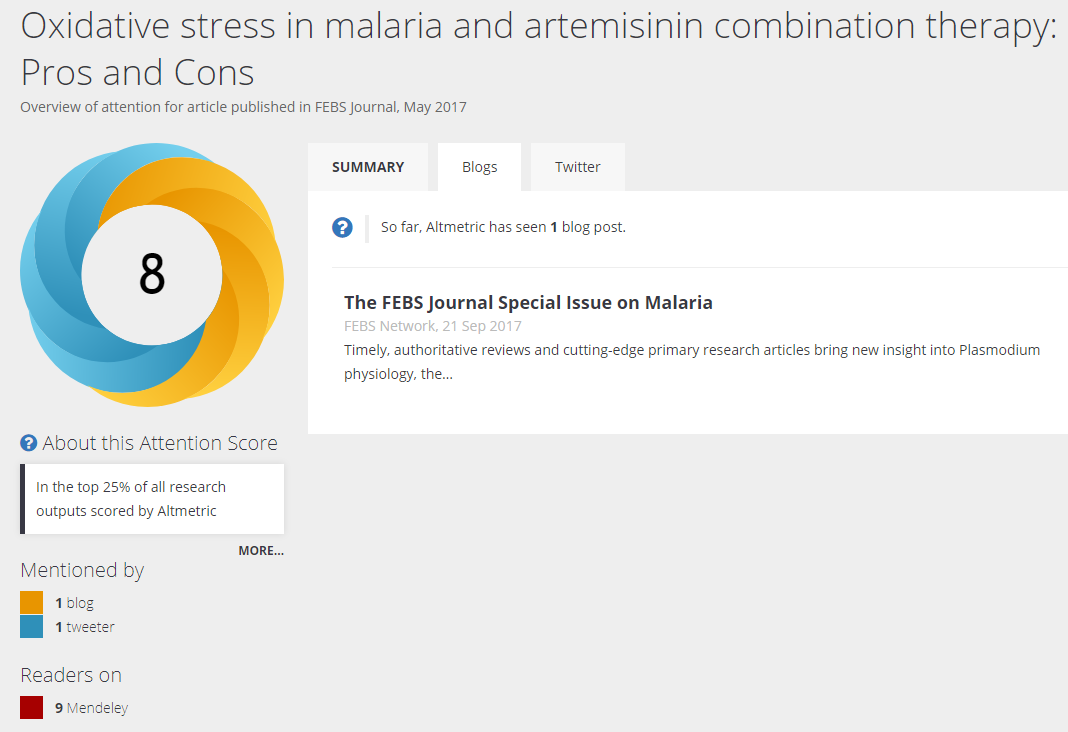Switch to the Summary tab
Image resolution: width=1068 pixels, height=732 pixels.
[x=368, y=167]
